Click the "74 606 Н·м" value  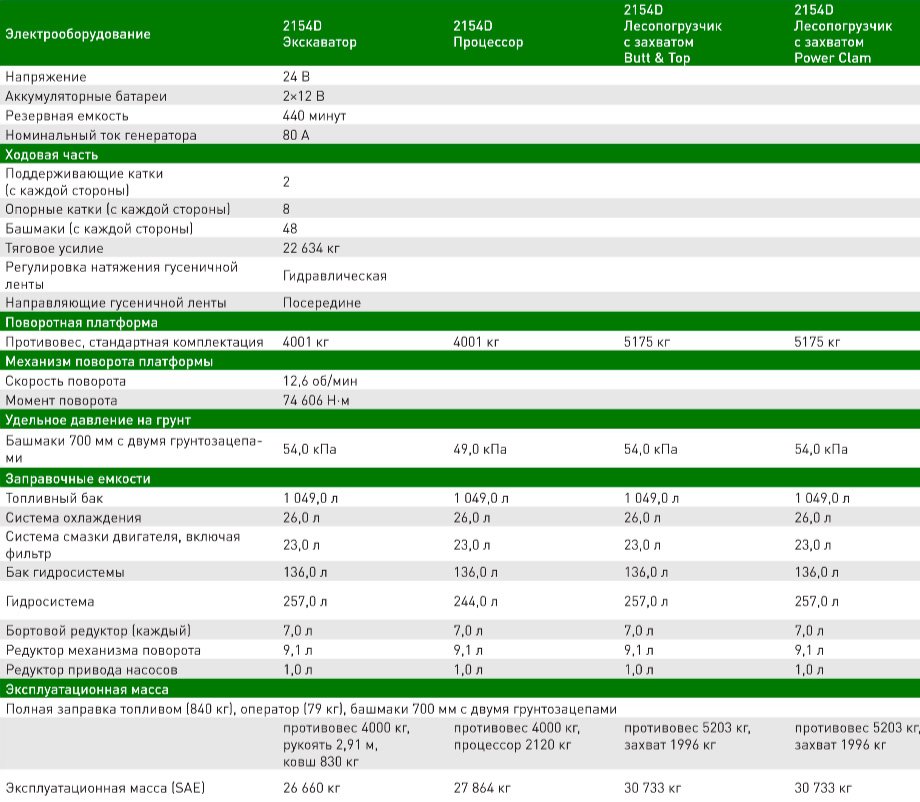316,401
